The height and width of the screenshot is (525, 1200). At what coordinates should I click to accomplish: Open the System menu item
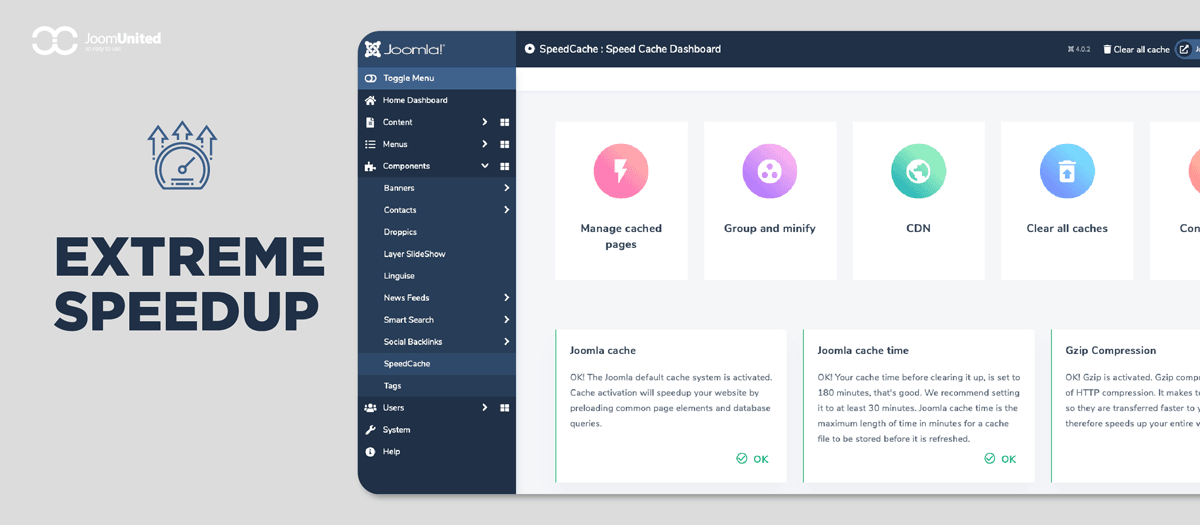click(x=396, y=430)
